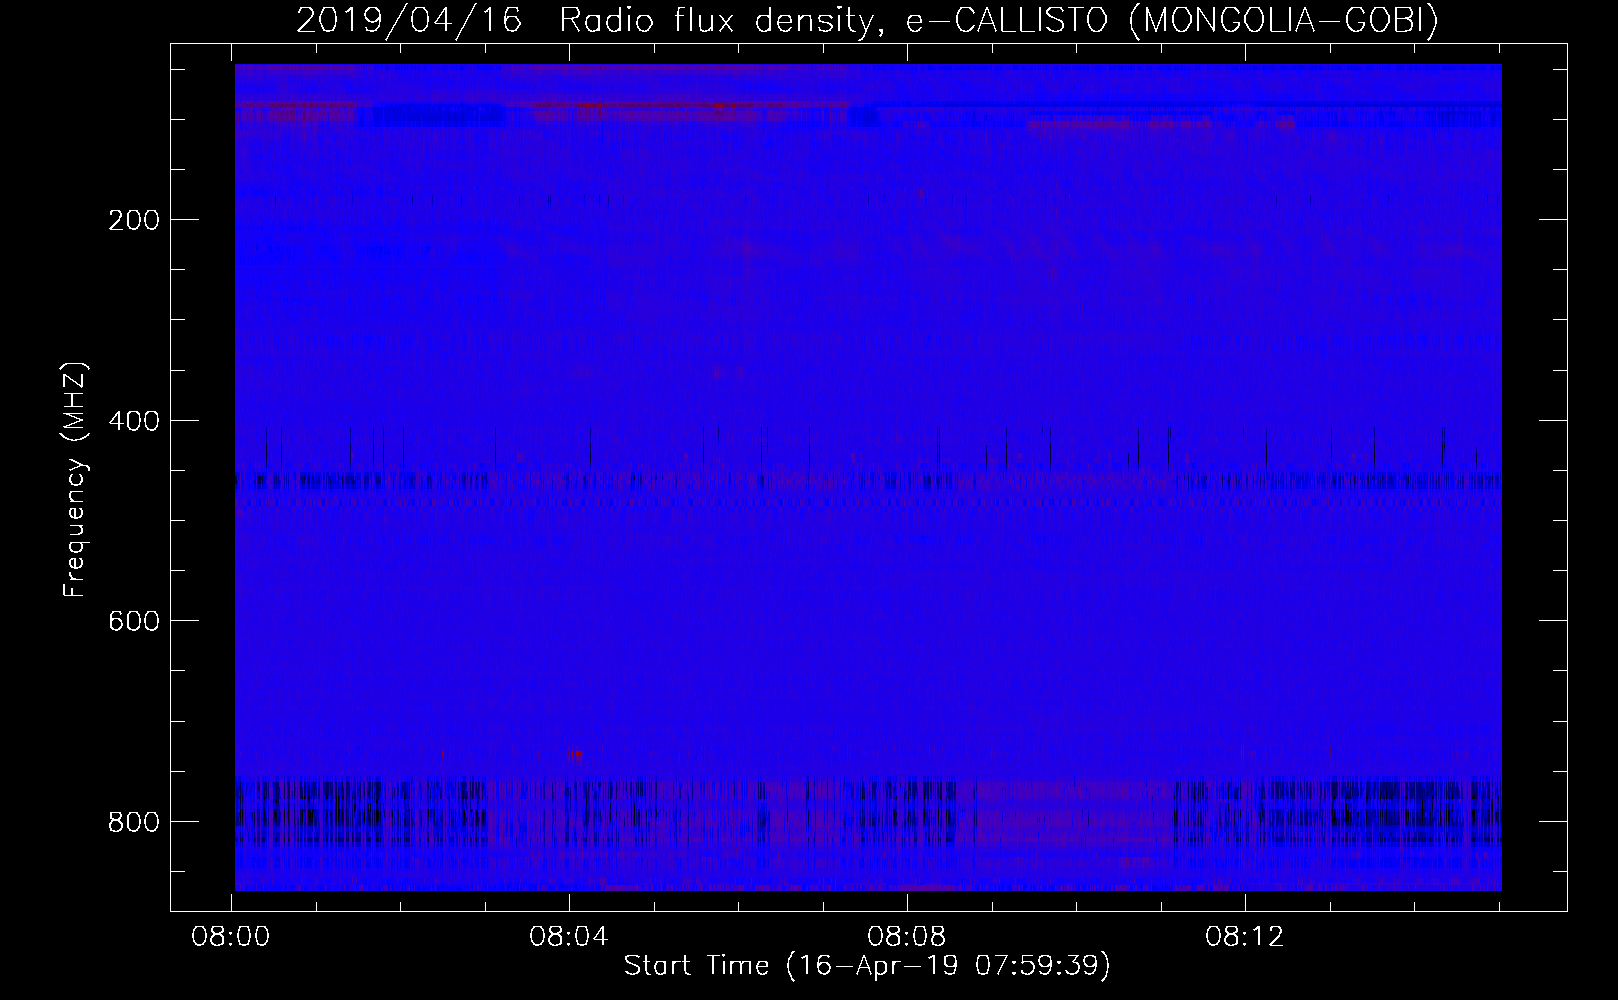Click the 08:00 time tick label

coord(232,938)
